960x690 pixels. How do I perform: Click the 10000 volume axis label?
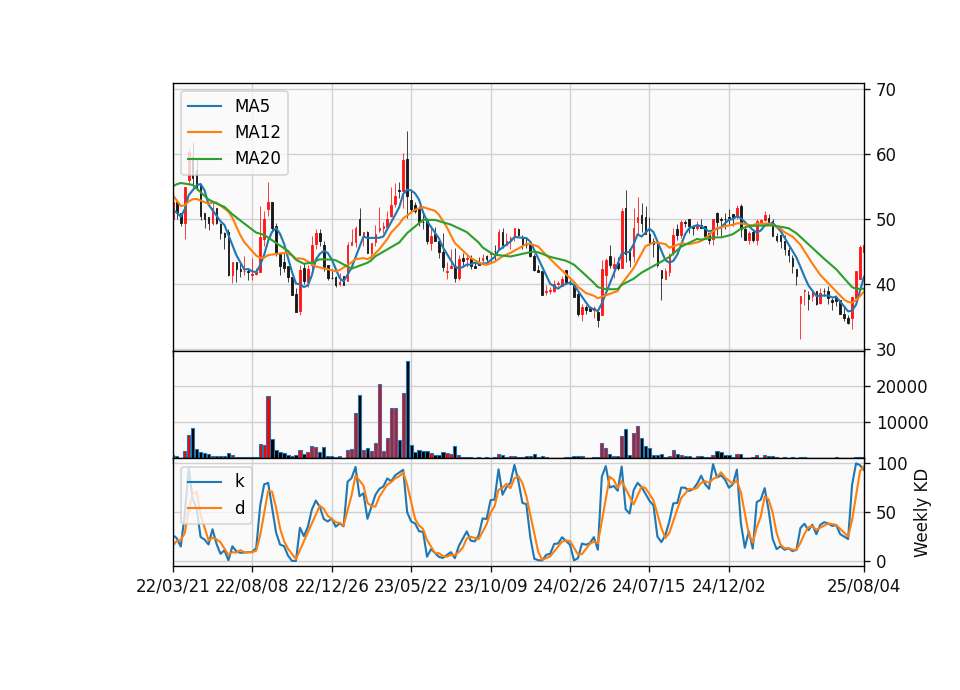tap(902, 423)
